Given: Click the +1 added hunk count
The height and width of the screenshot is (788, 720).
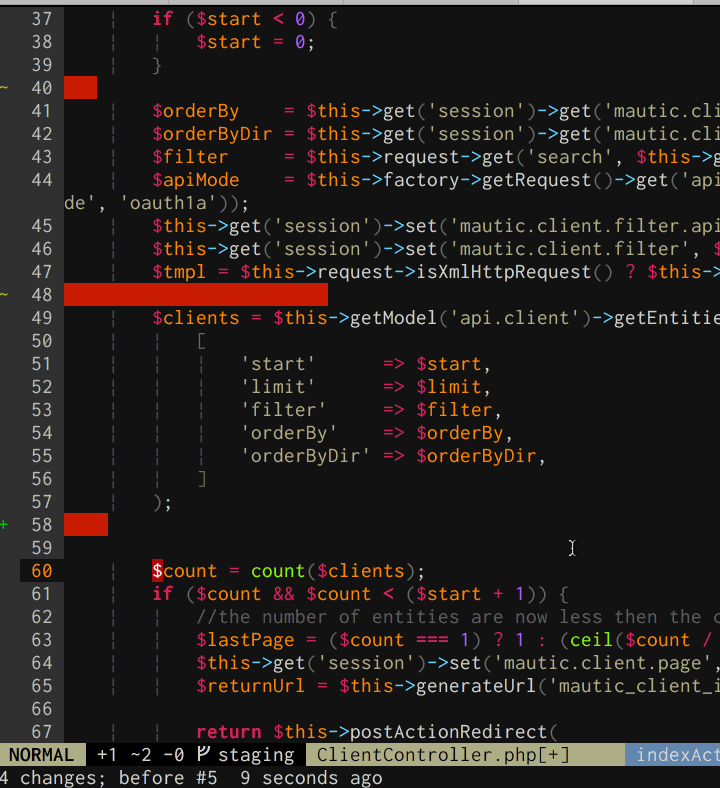Looking at the screenshot, I should click(x=107, y=755).
